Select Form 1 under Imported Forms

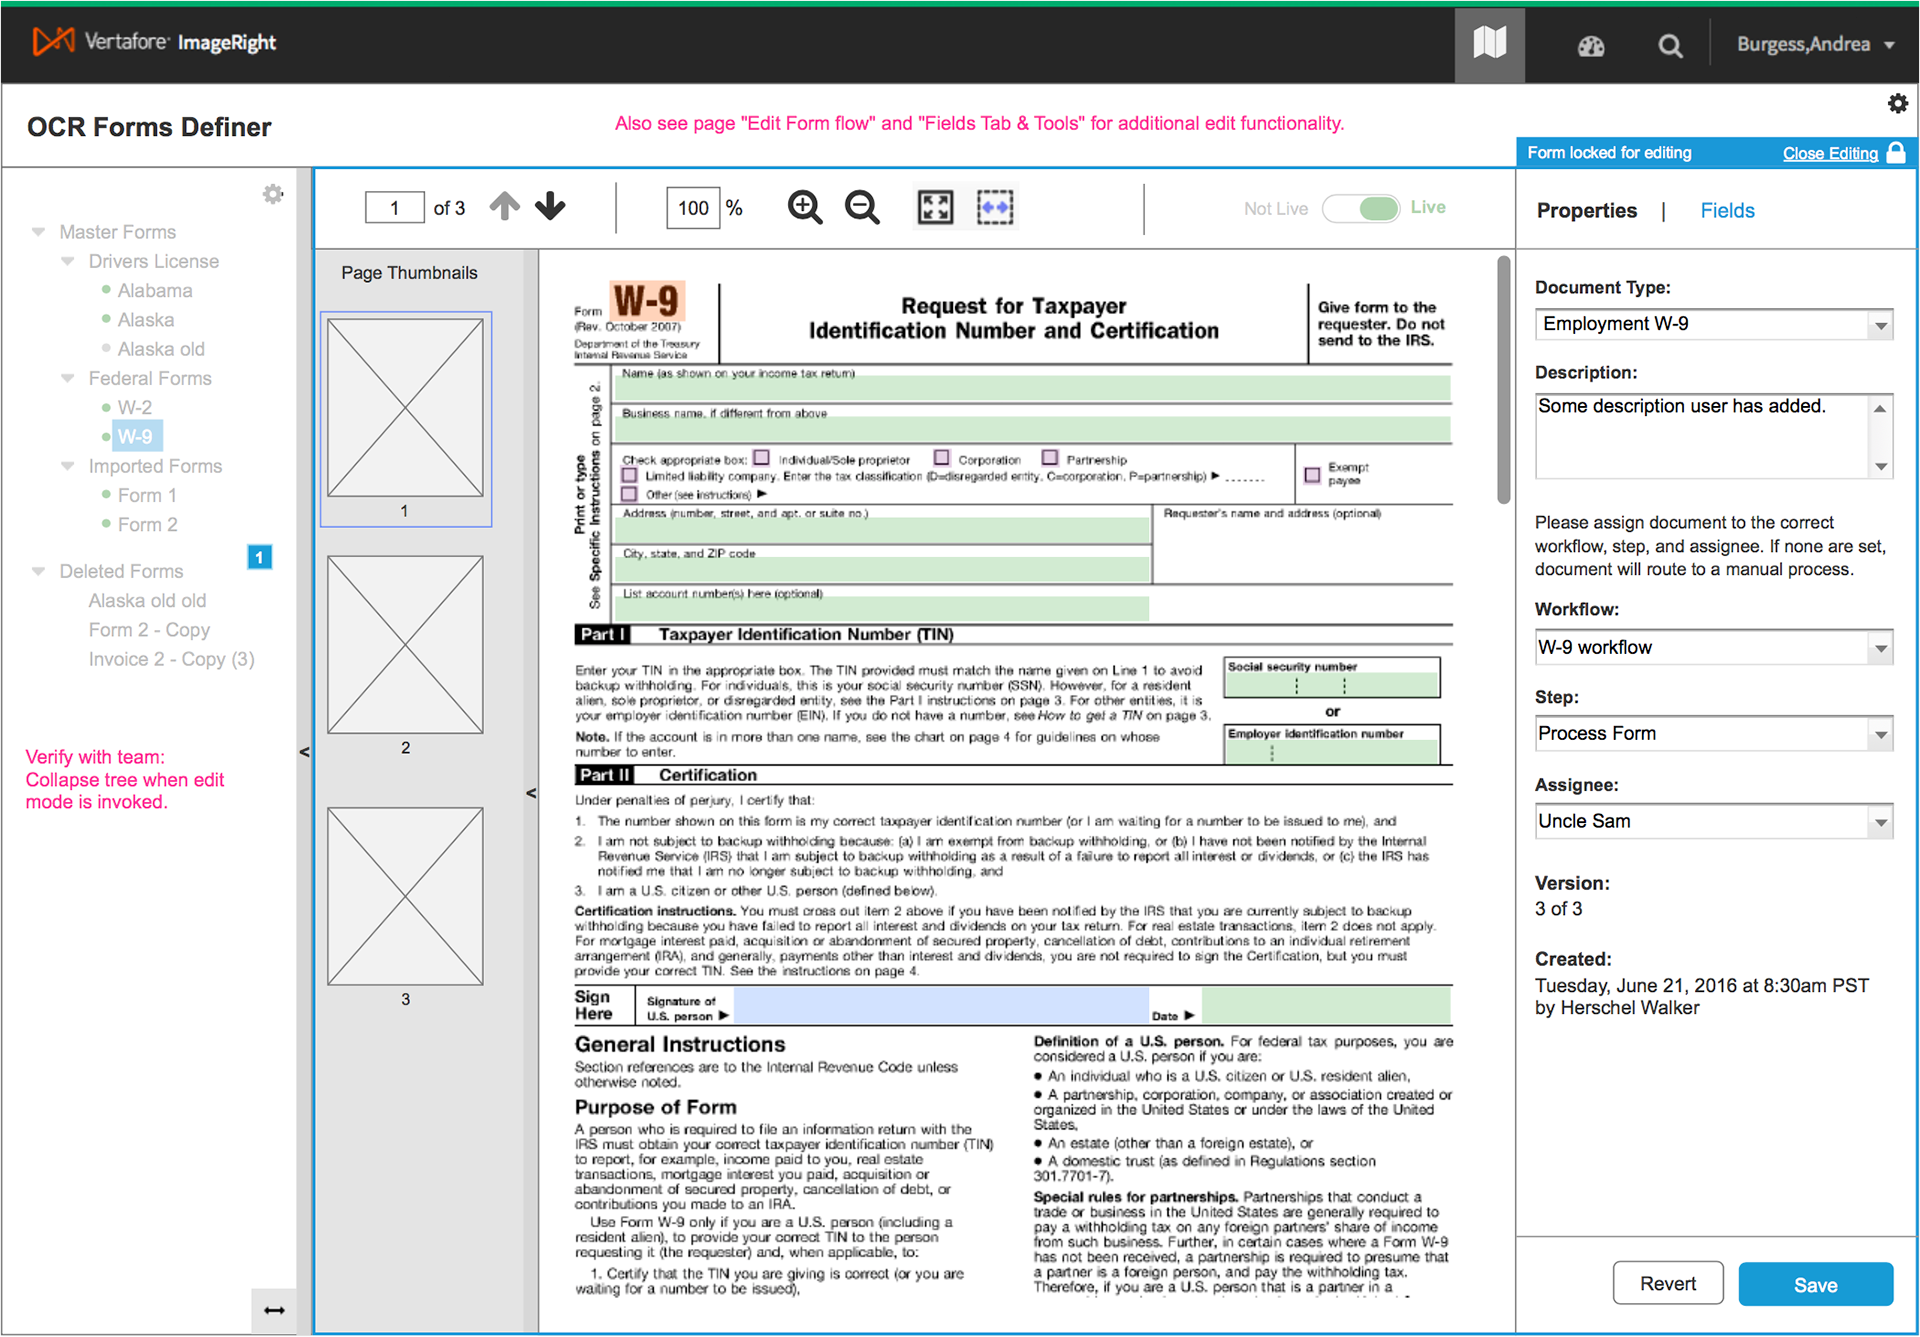coord(147,496)
